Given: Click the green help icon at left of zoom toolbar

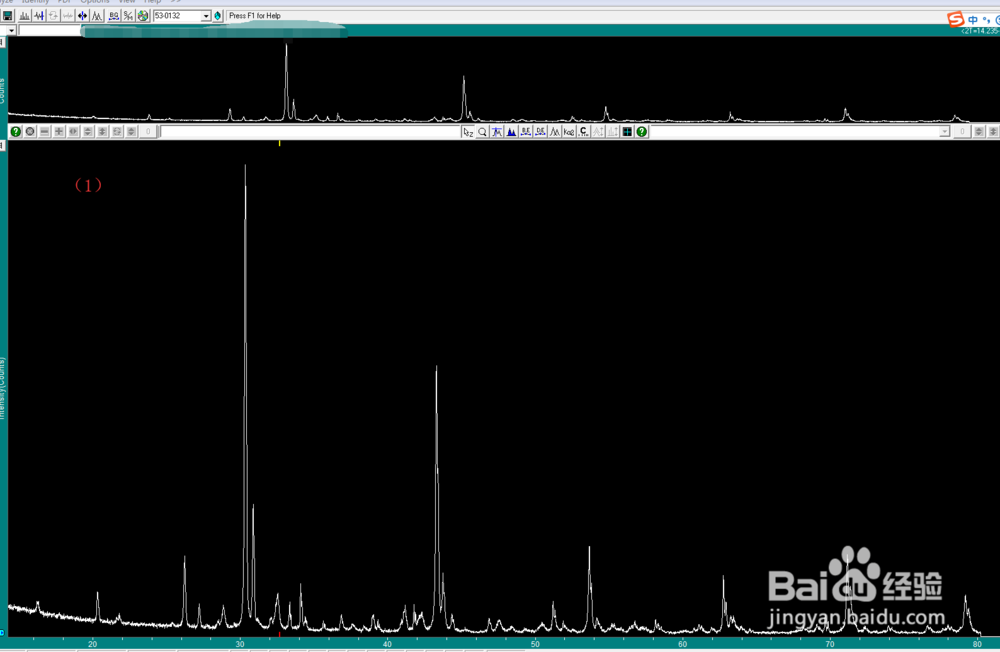Looking at the screenshot, I should 15,131.
